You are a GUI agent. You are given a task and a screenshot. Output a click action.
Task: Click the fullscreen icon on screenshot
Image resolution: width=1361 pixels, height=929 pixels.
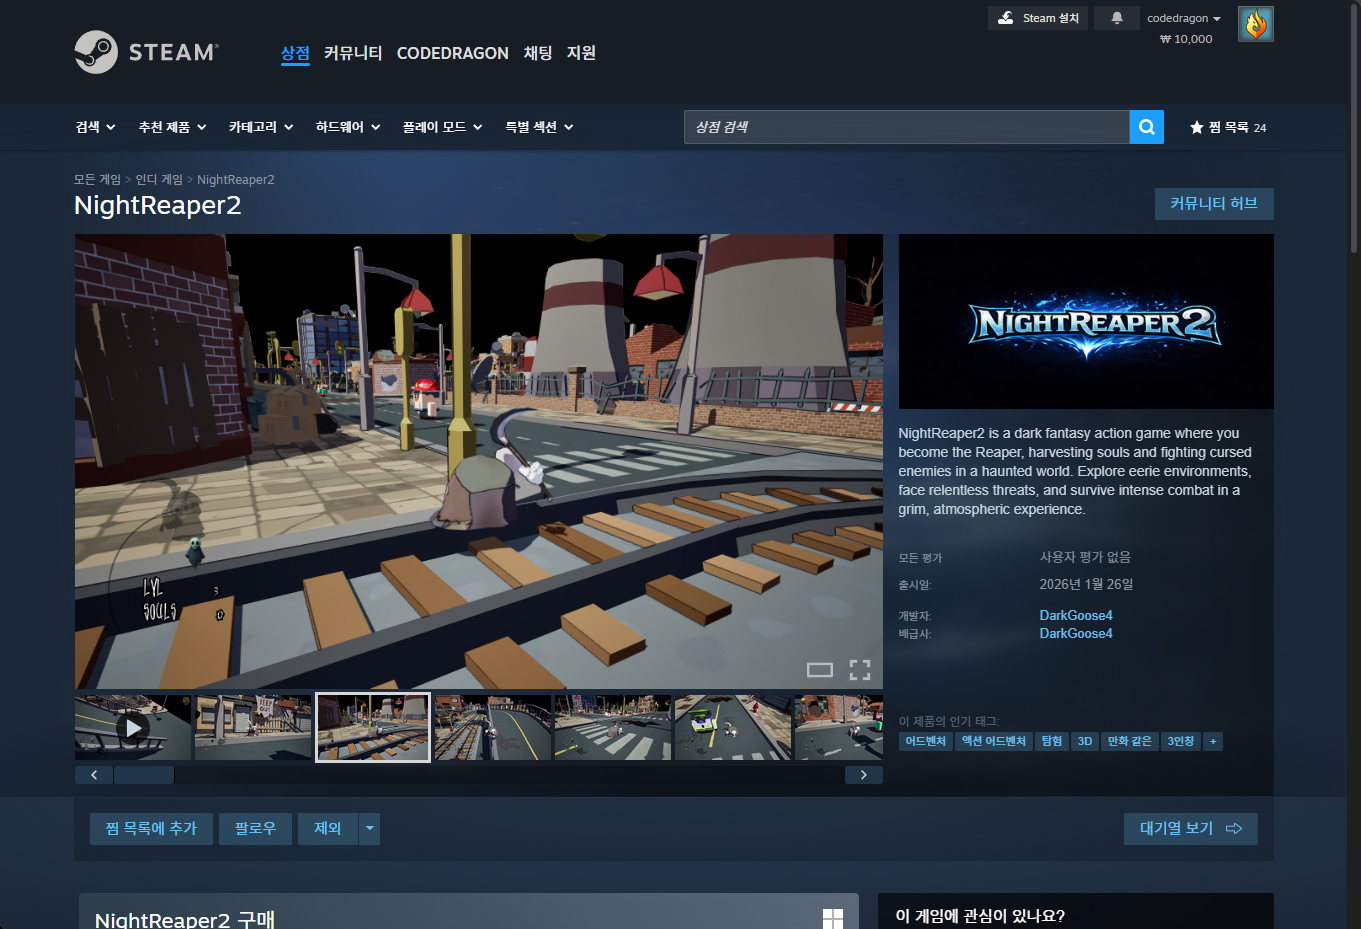point(860,670)
